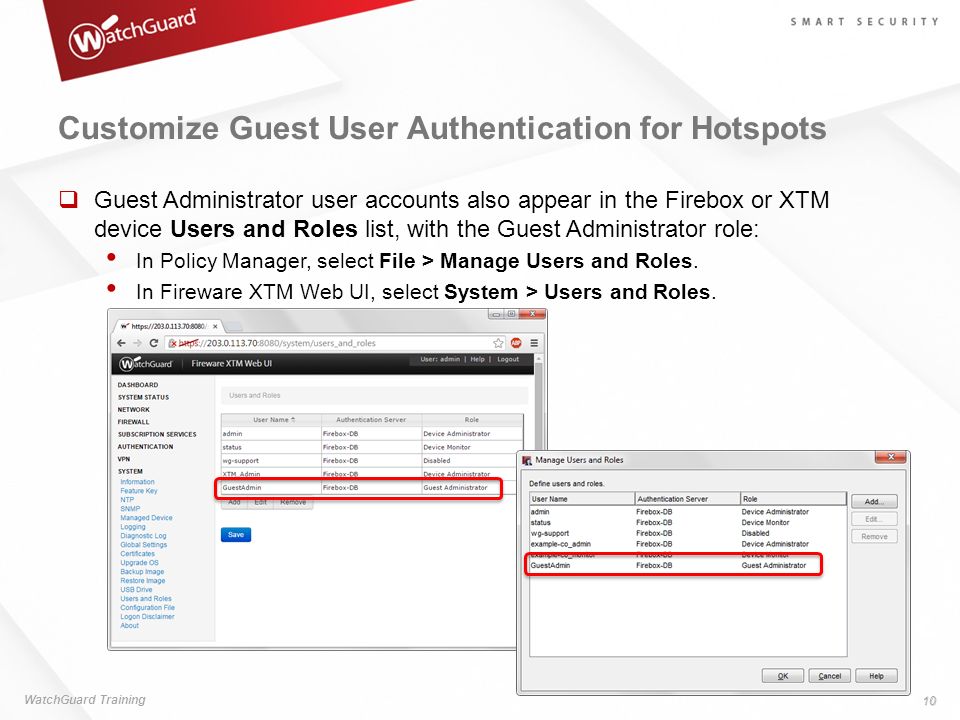Open the Users and Roles sidebar link
The height and width of the screenshot is (720, 960).
point(146,599)
